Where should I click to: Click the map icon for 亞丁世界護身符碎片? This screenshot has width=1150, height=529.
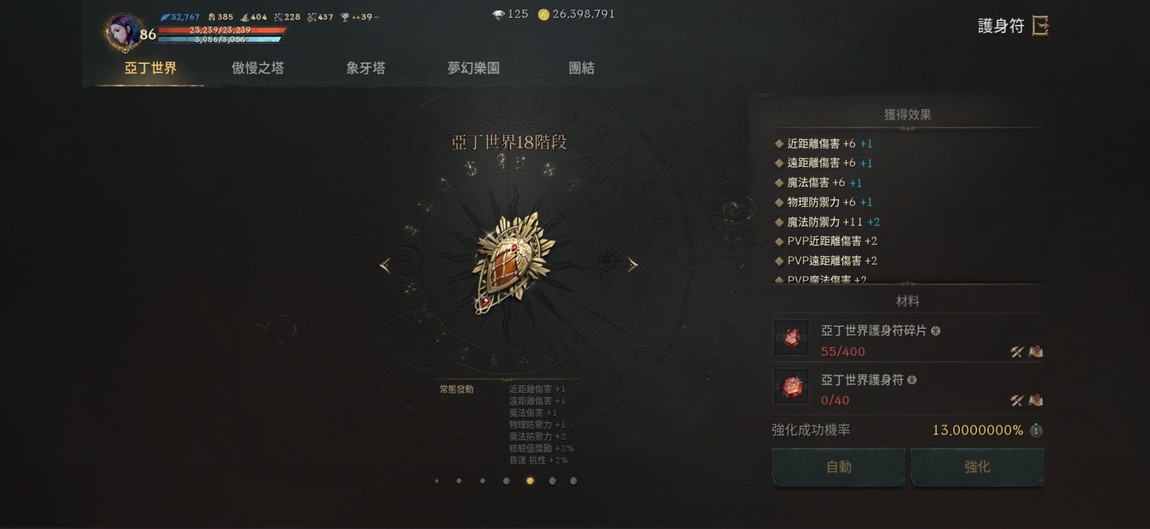point(1036,351)
